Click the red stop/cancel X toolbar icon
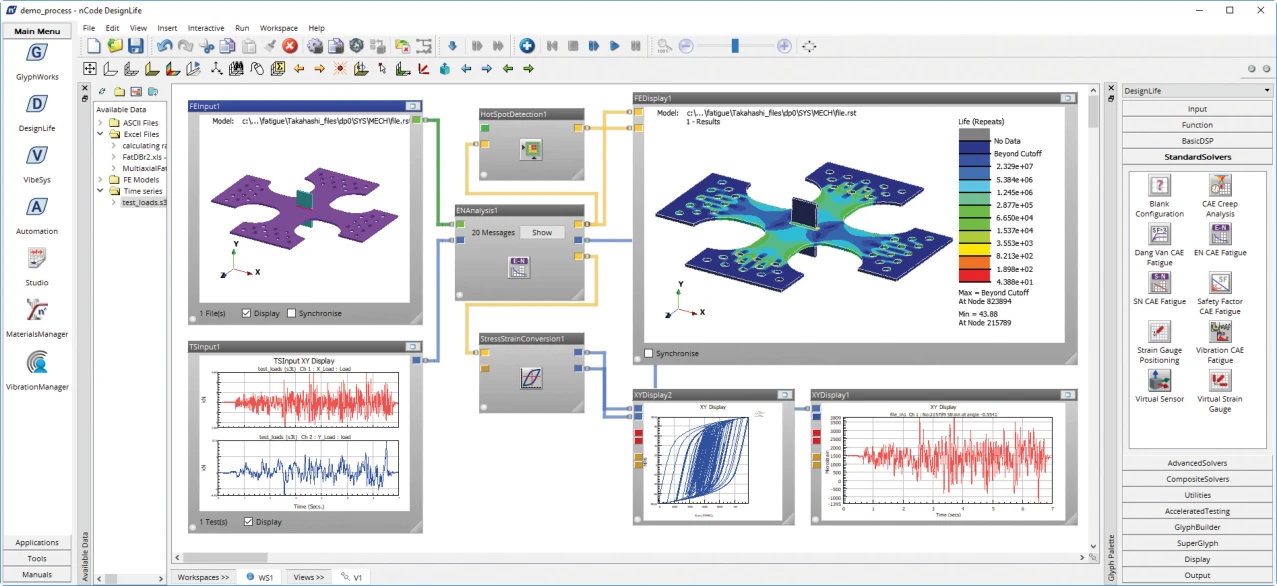The image size is (1277, 586). (290, 46)
